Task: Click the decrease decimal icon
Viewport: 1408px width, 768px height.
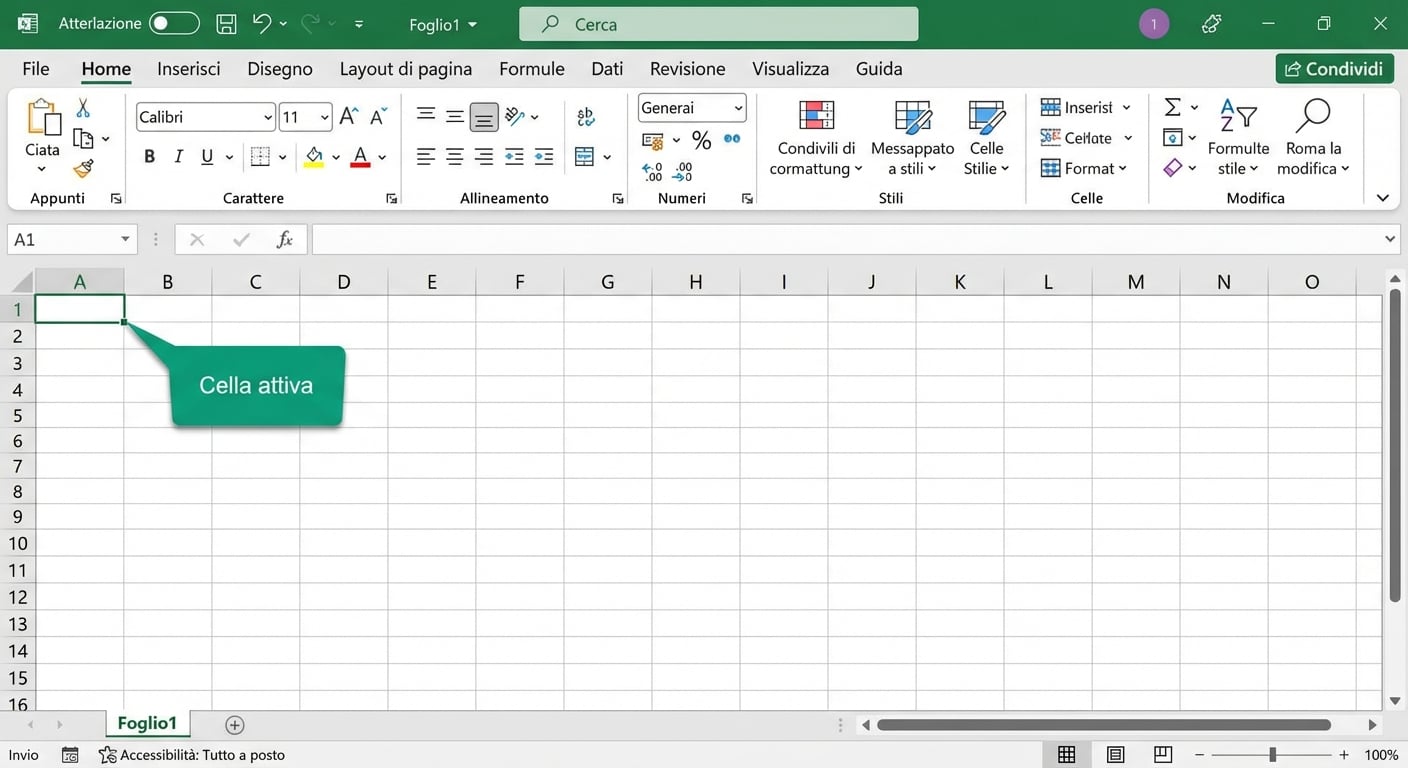Action: point(684,172)
